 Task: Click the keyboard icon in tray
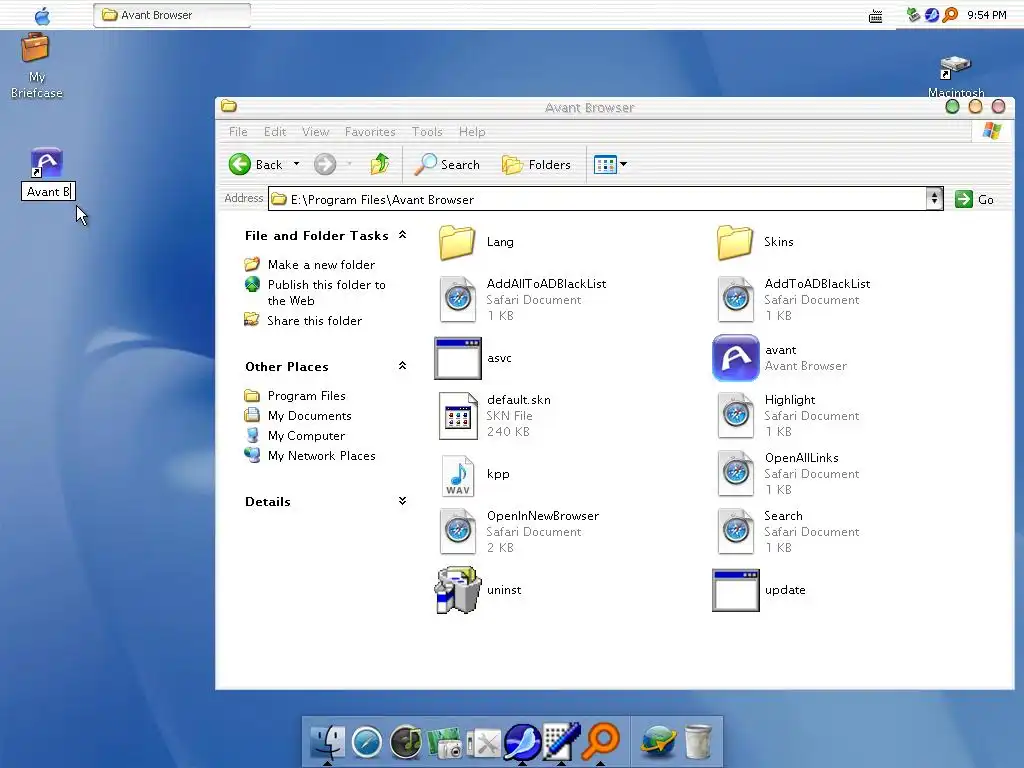pos(876,16)
